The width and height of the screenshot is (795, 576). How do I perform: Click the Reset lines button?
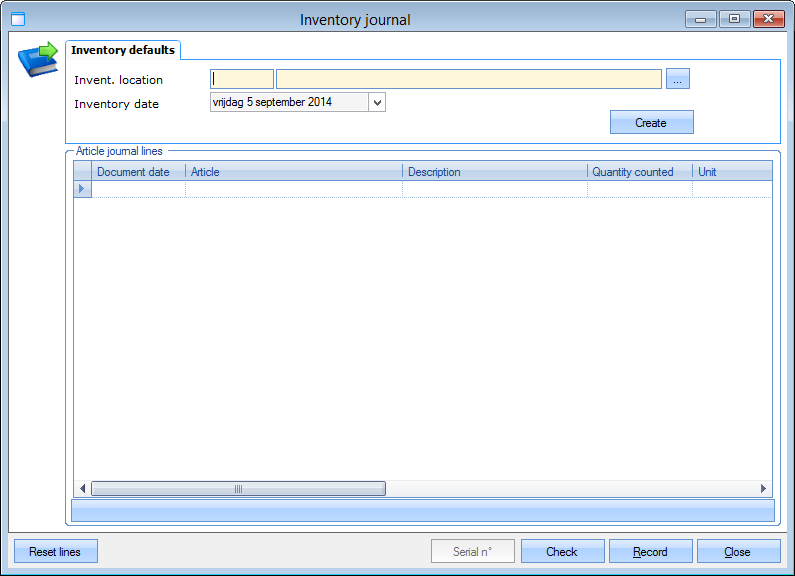tap(55, 552)
